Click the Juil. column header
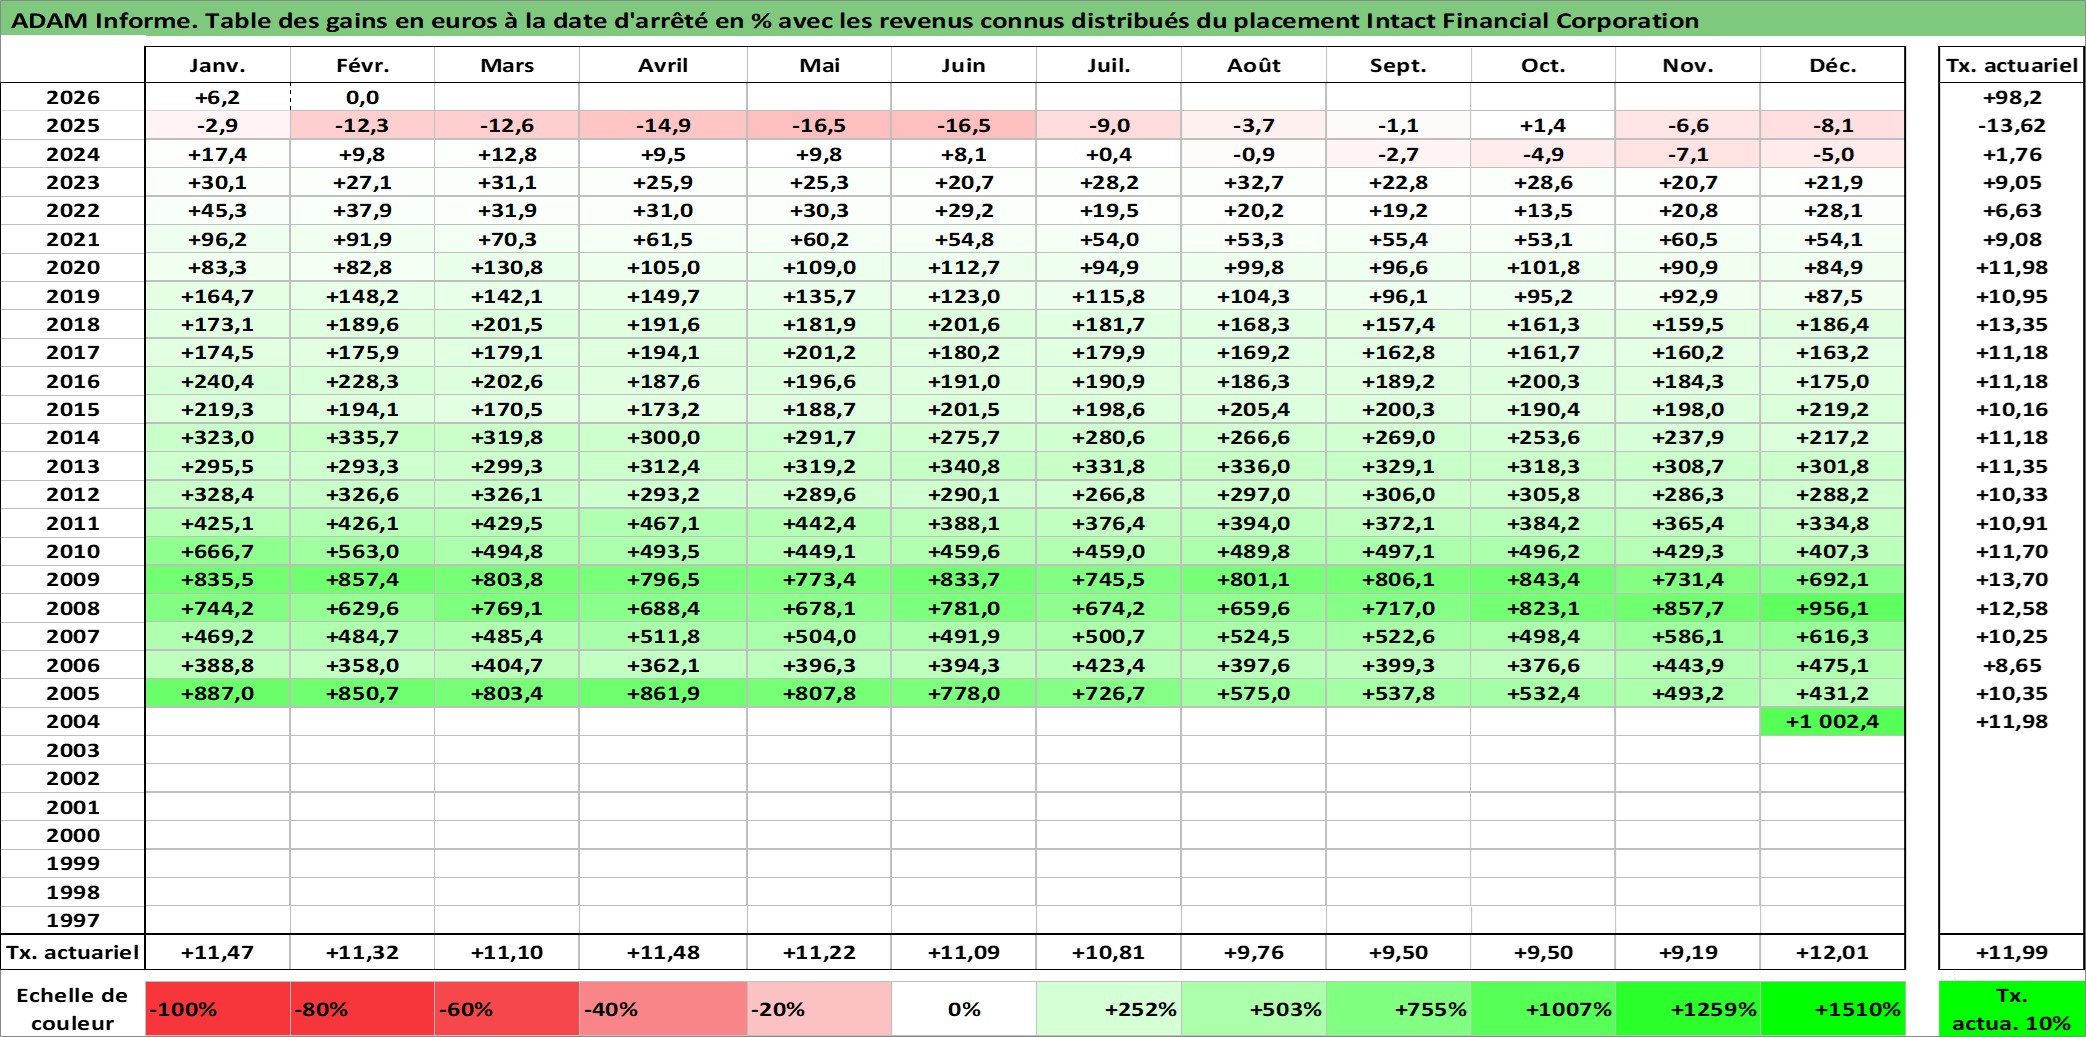The width and height of the screenshot is (2086, 1037). click(x=1109, y=65)
